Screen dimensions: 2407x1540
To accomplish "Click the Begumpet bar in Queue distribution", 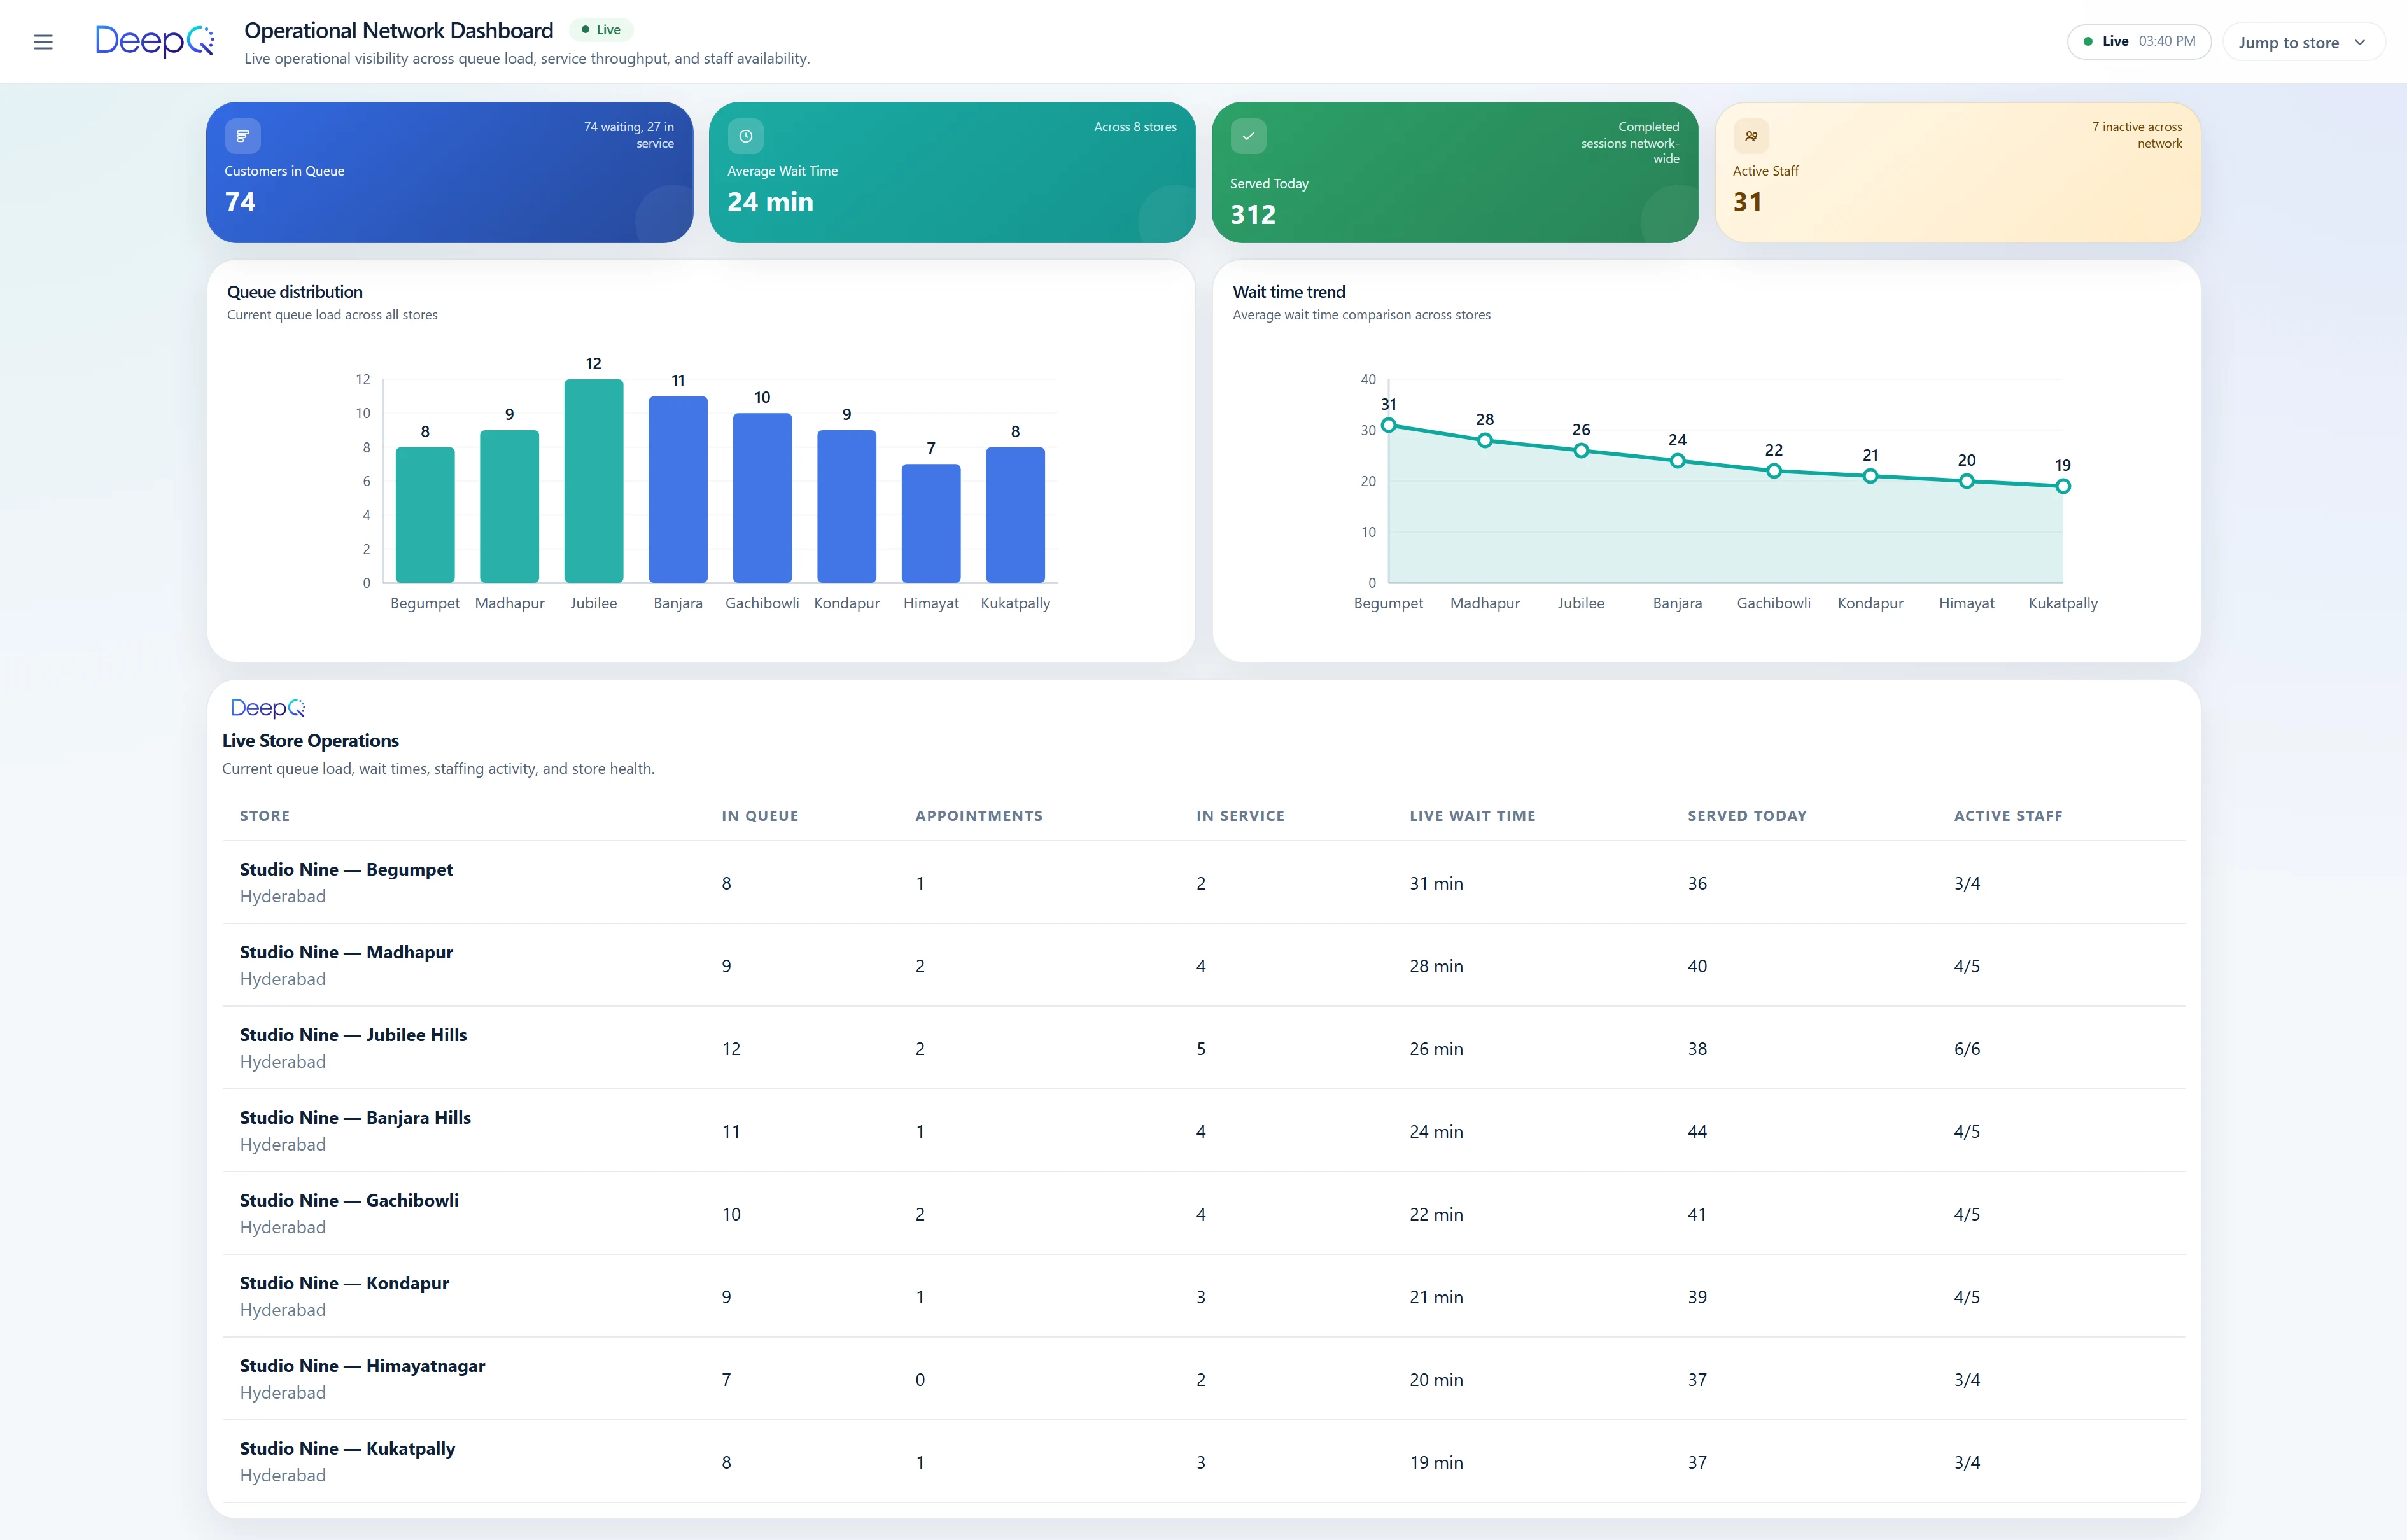I will tap(425, 515).
